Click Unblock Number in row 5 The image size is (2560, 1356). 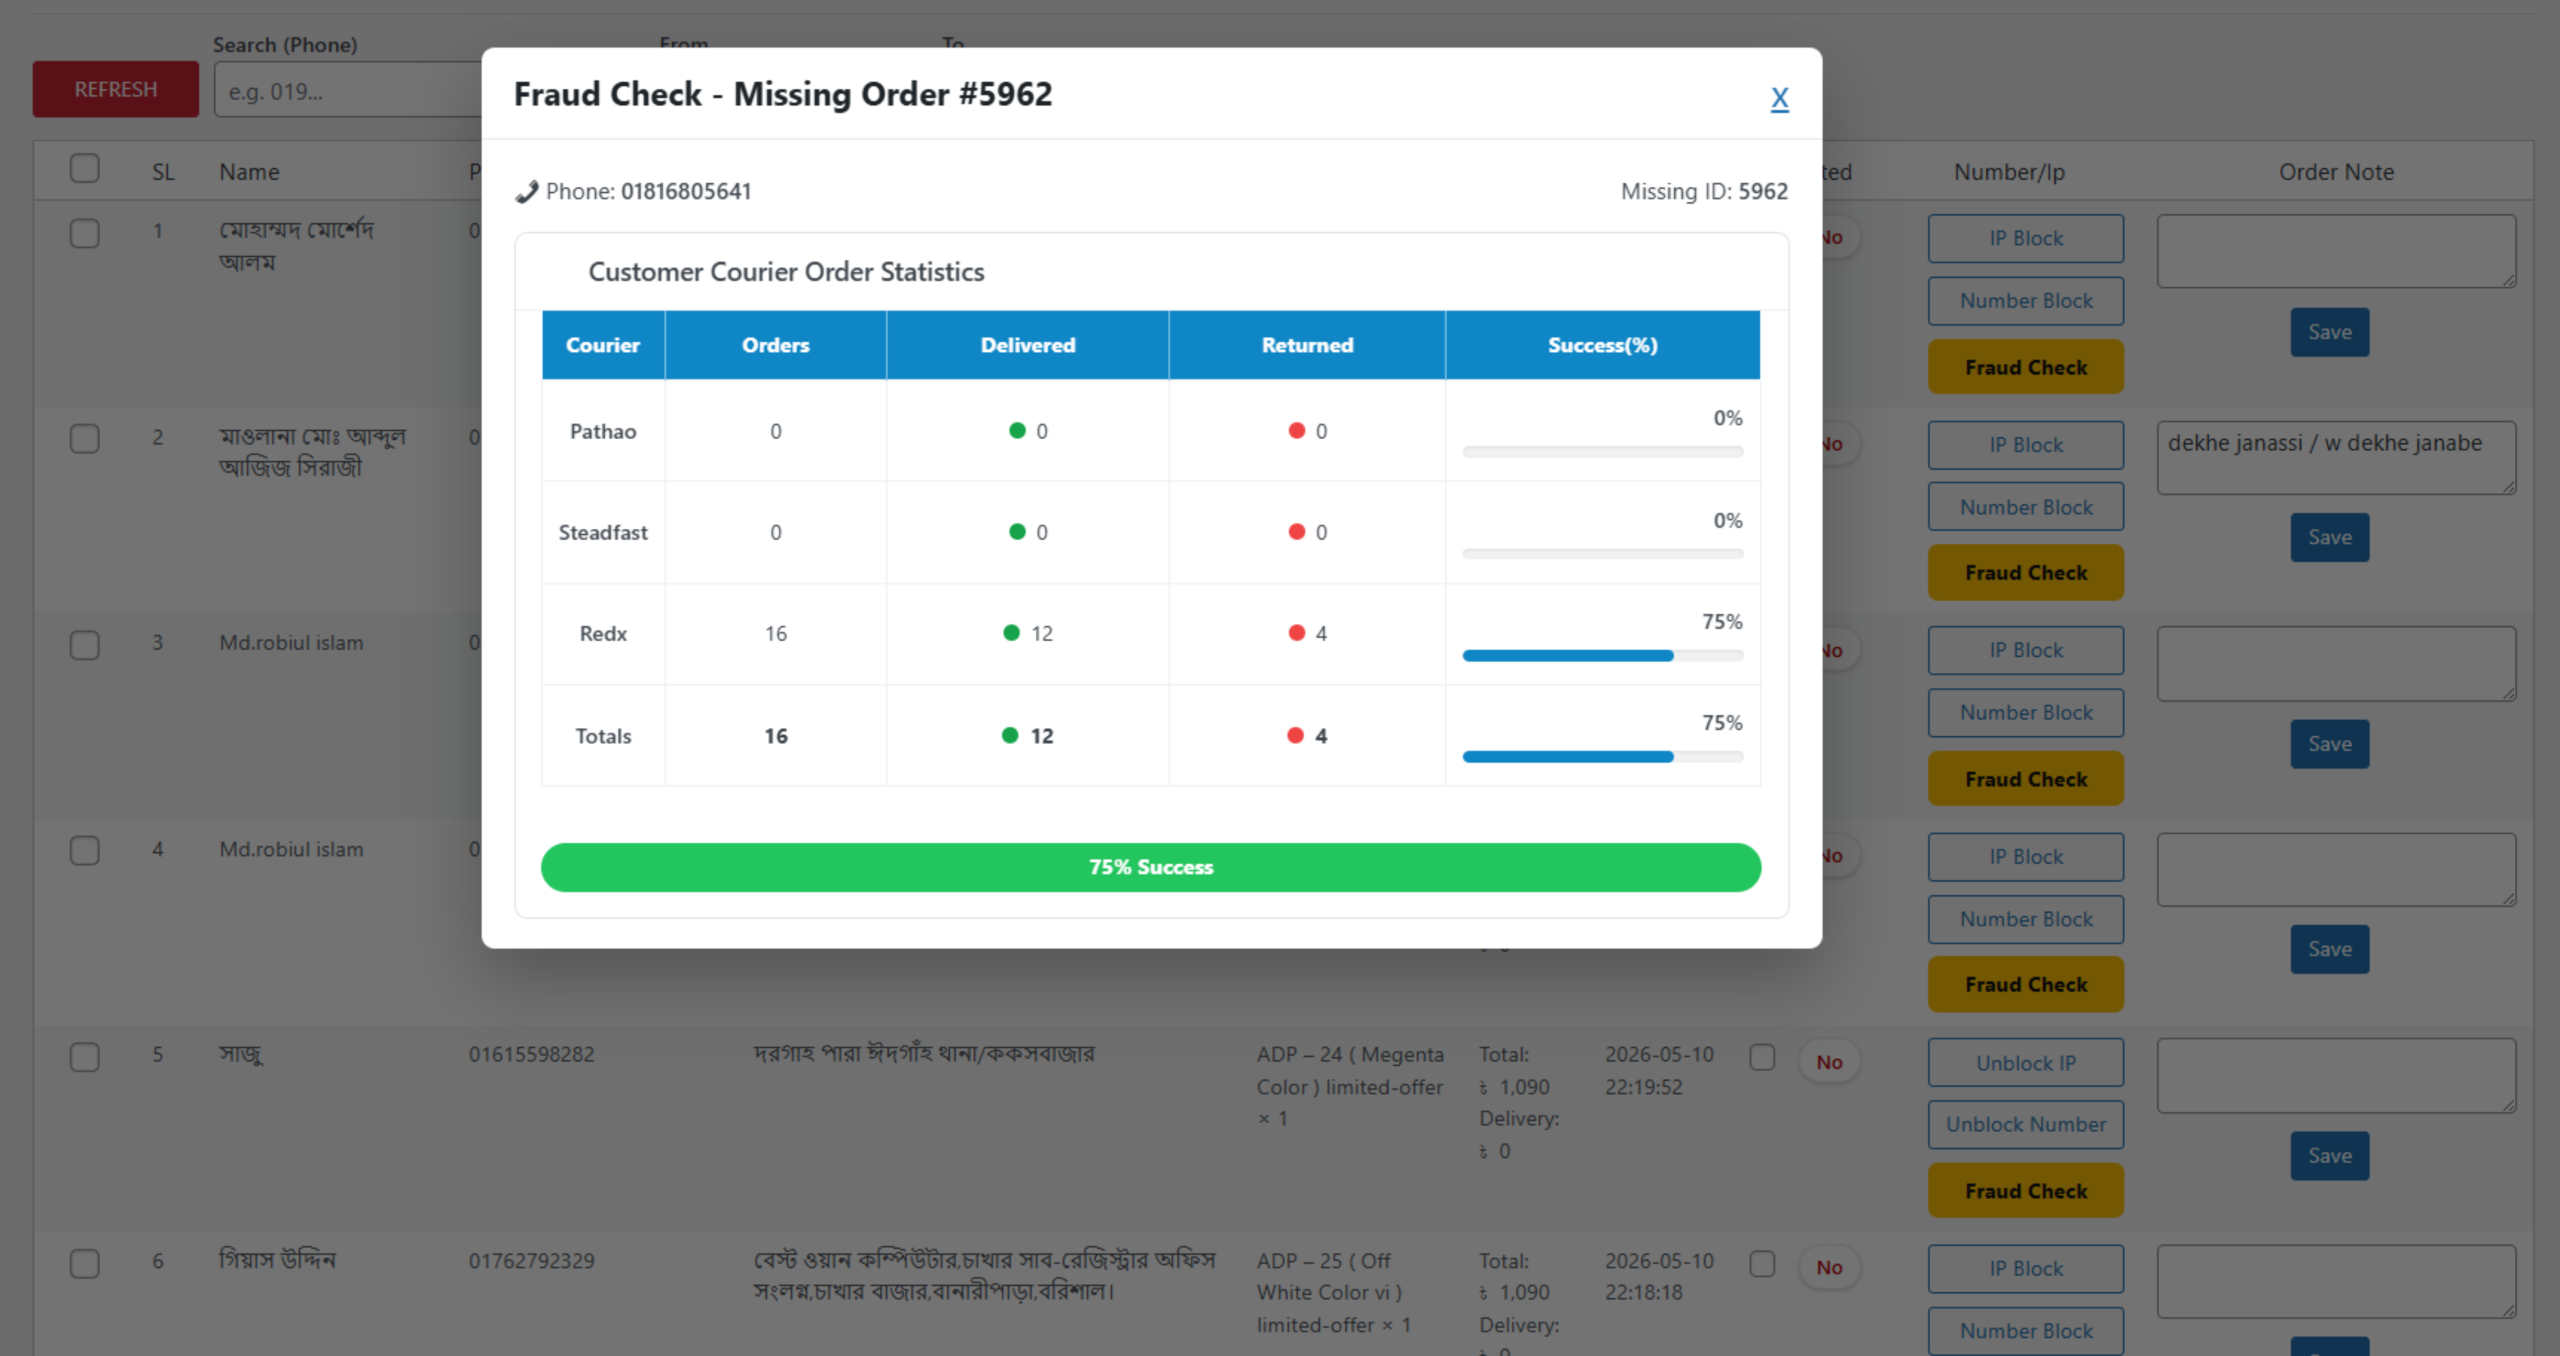tap(2026, 1125)
